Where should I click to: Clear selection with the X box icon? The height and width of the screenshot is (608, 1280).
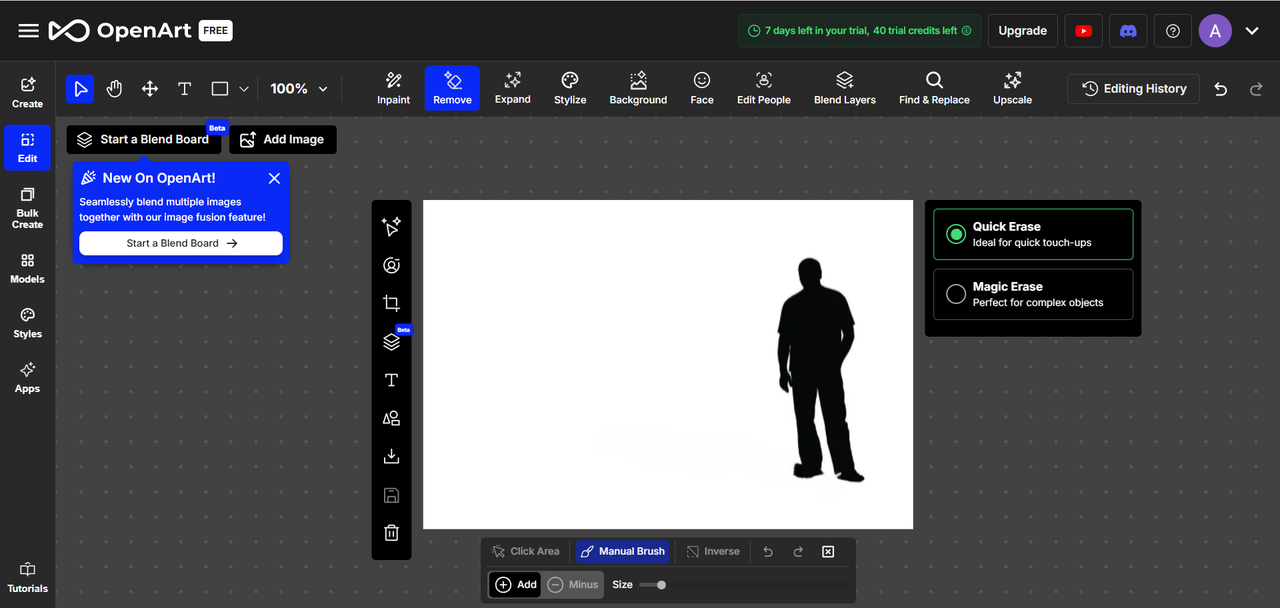click(828, 551)
